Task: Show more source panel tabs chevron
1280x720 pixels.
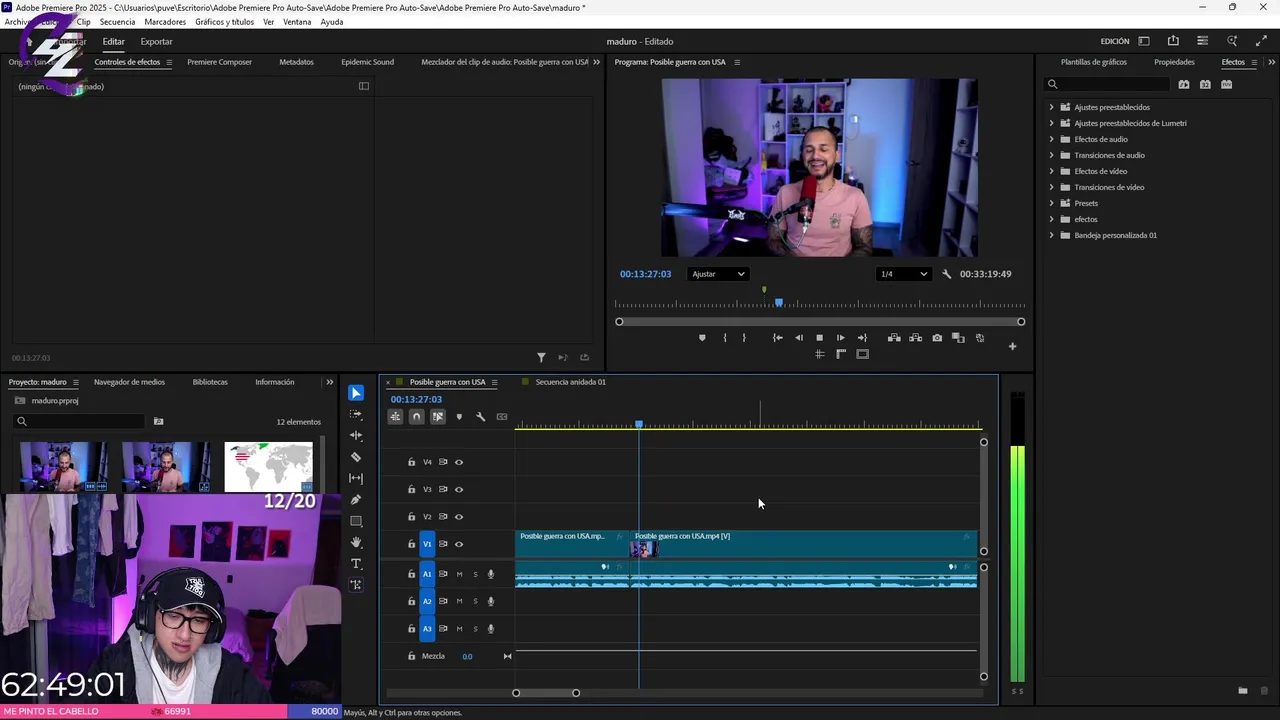Action: tap(596, 62)
